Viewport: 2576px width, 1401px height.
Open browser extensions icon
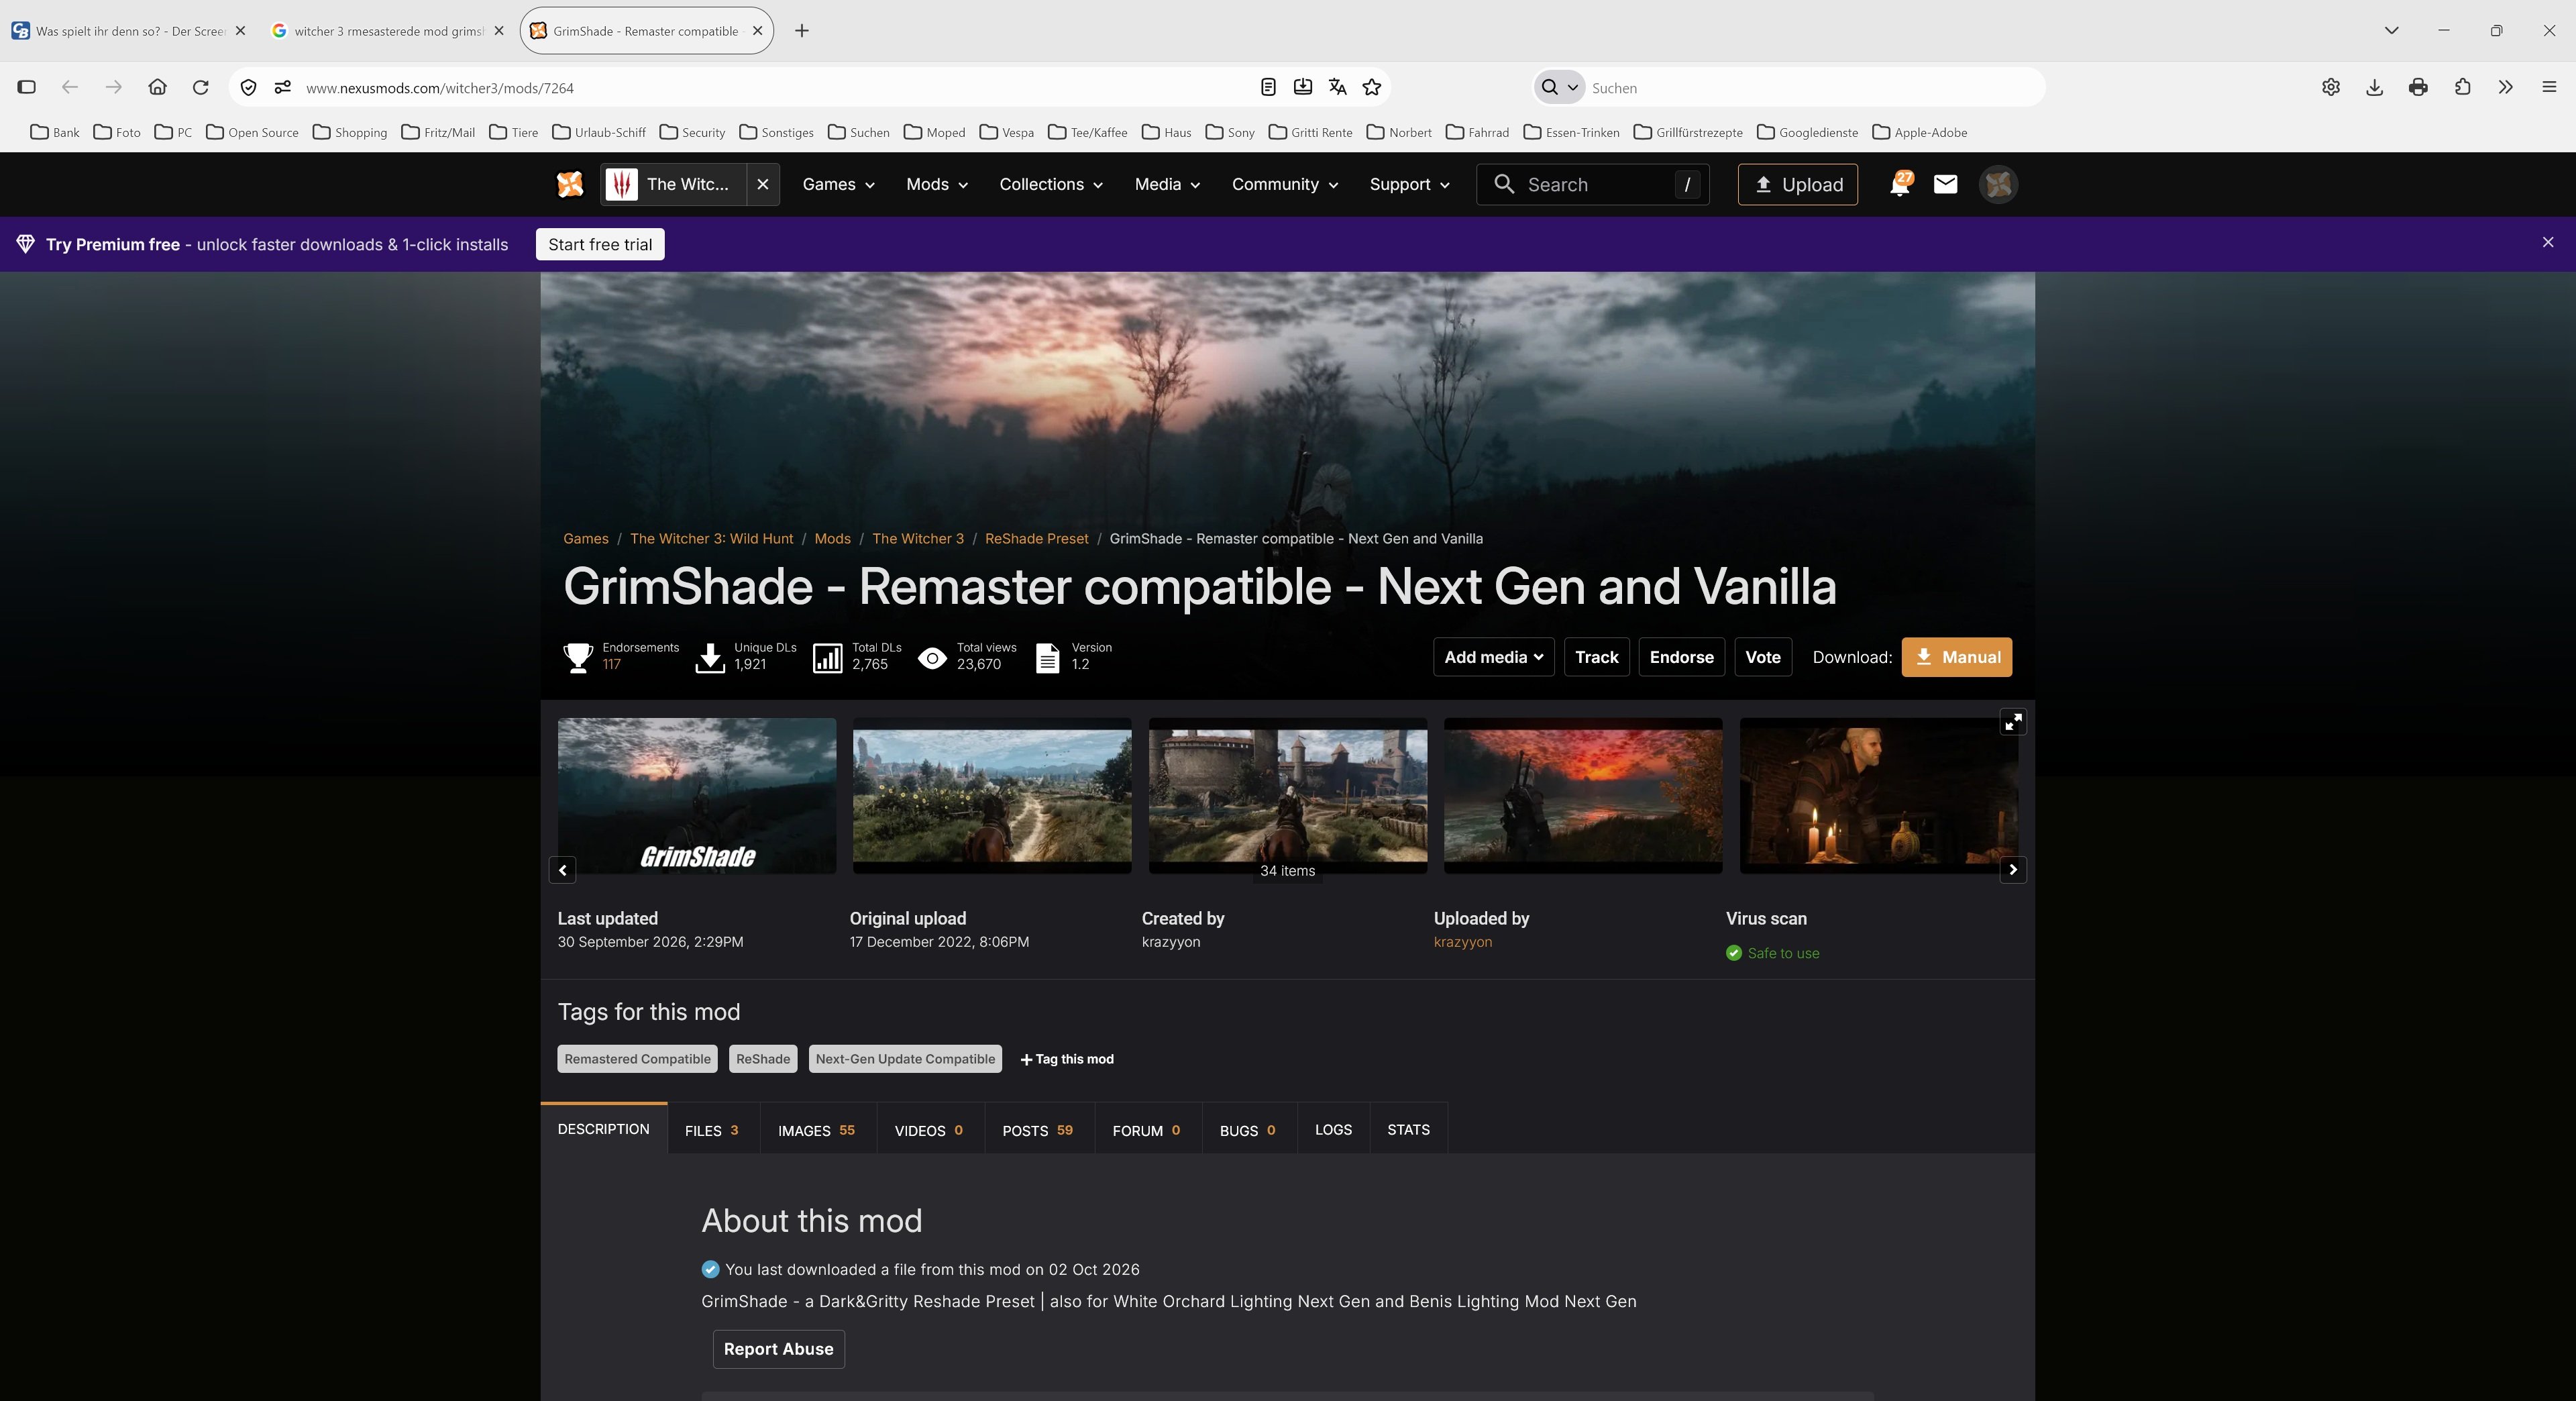pos(2462,87)
